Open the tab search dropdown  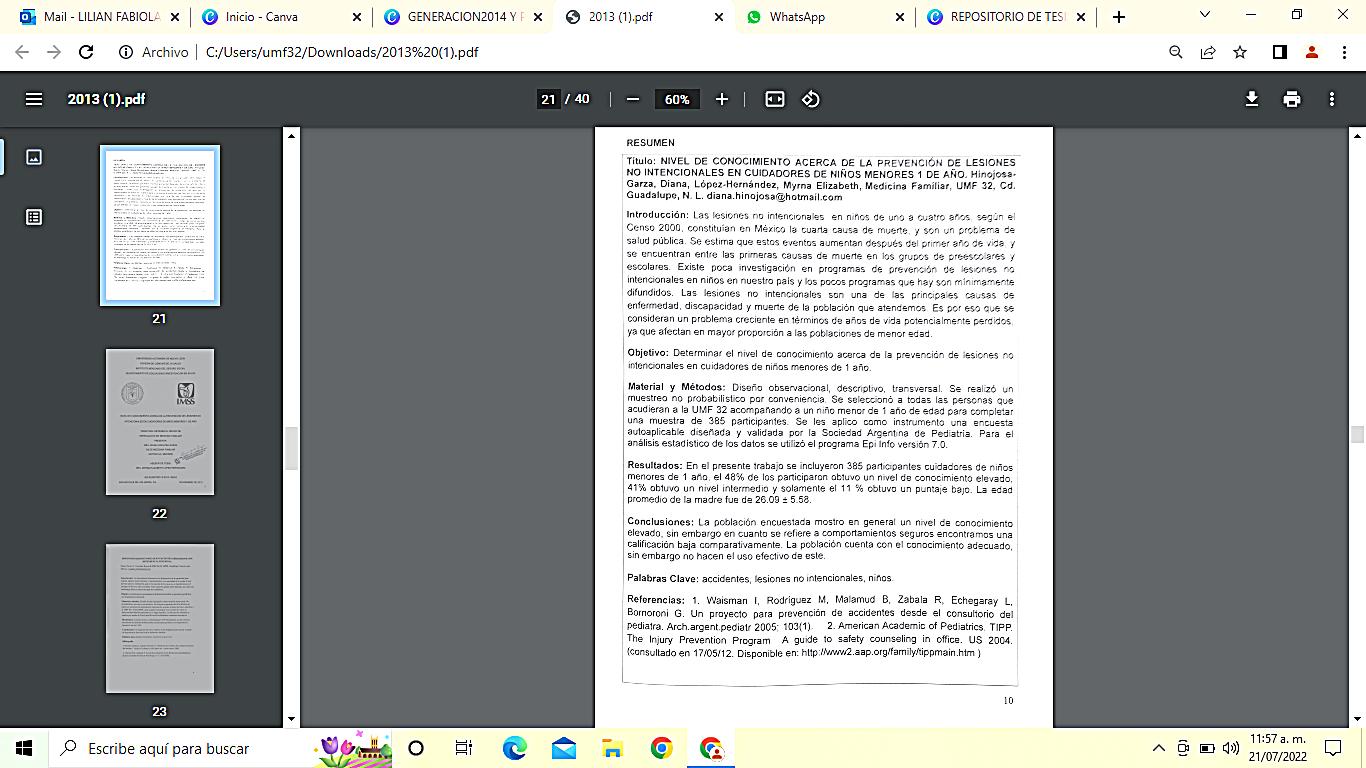click(x=1205, y=15)
